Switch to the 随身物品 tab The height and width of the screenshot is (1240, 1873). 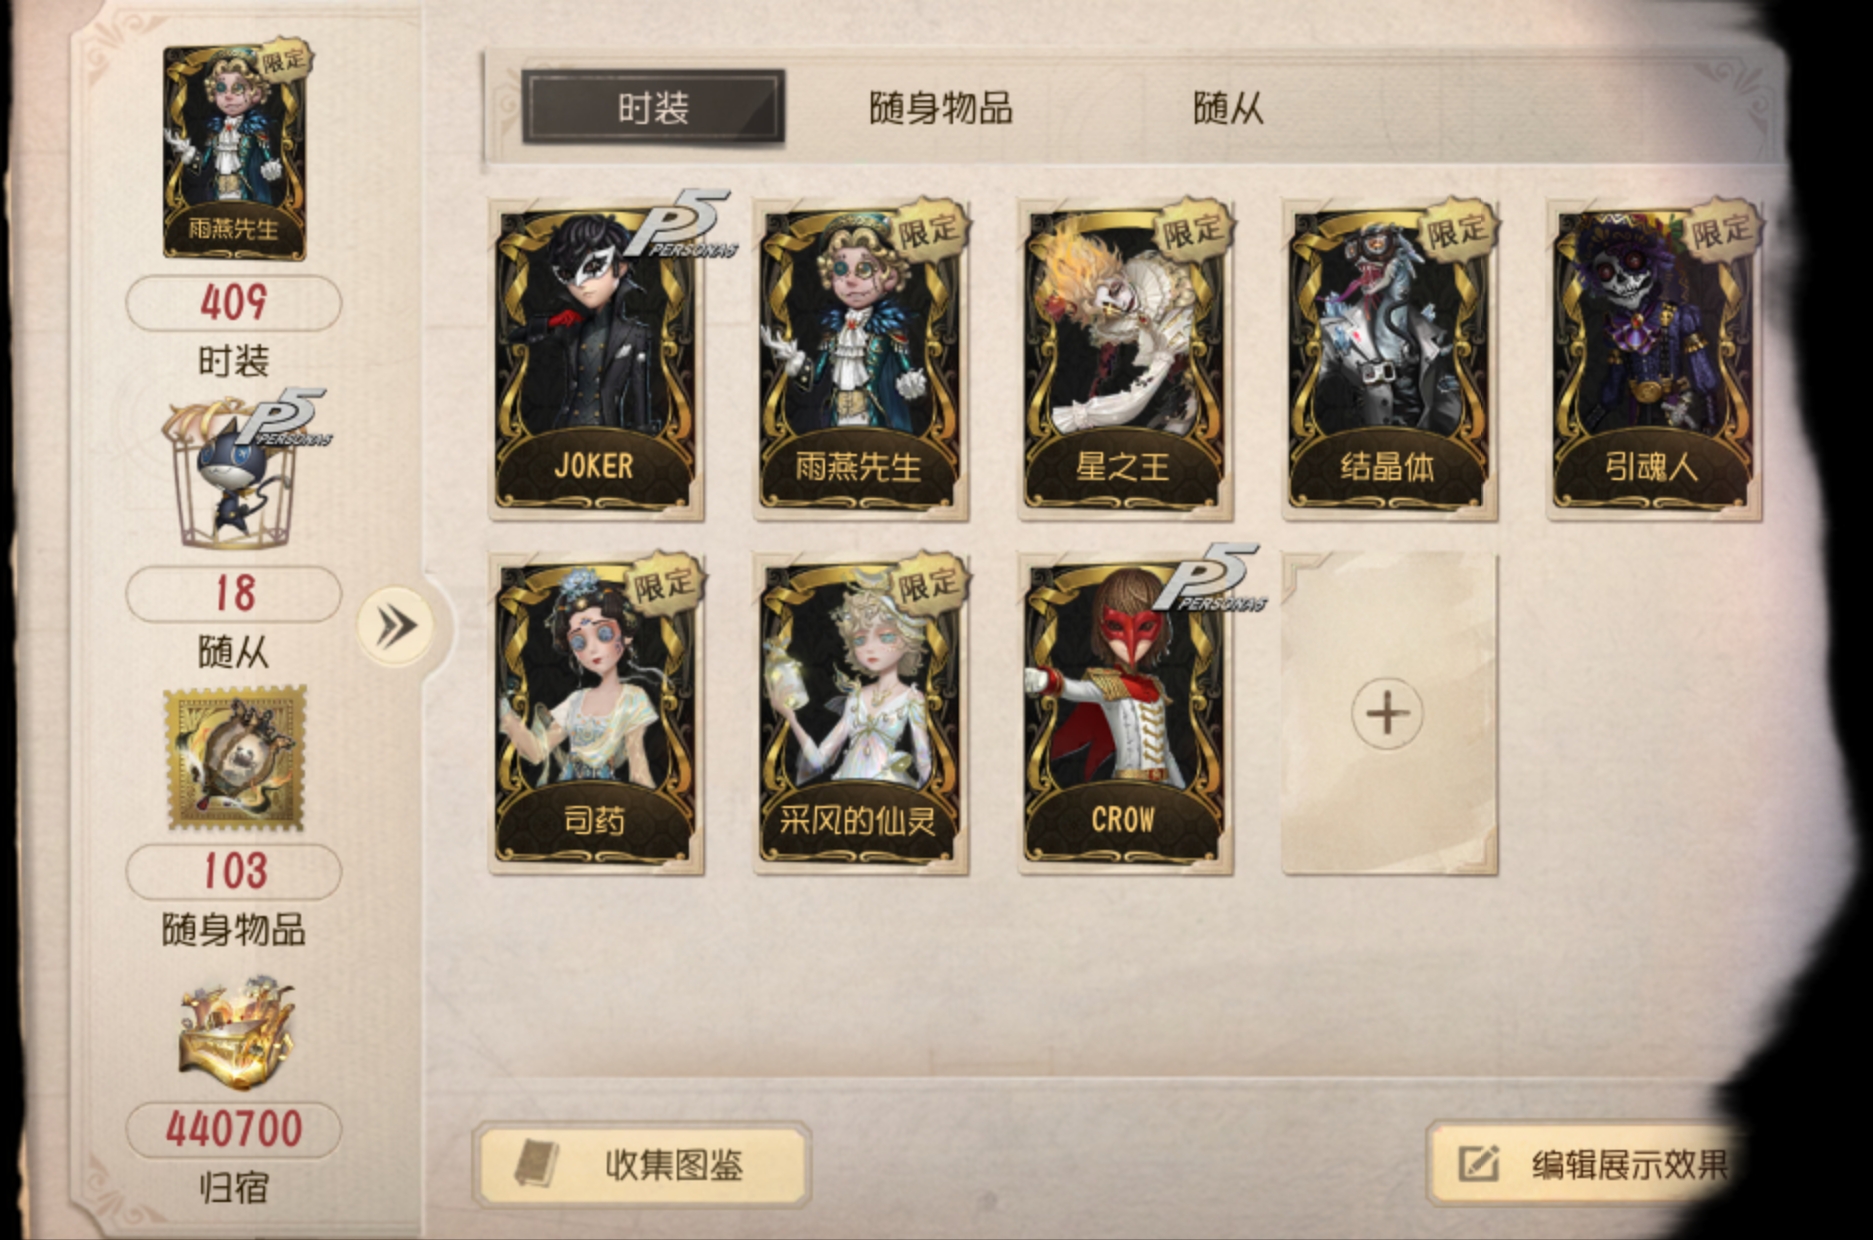(x=940, y=108)
